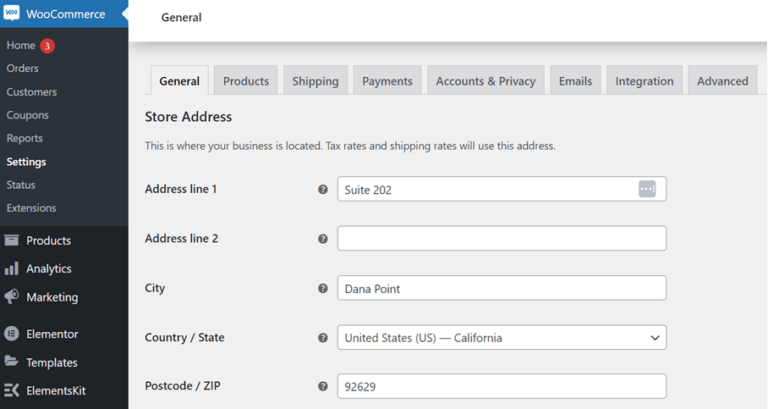
Task: Click the Templates folder icon
Action: point(12,362)
